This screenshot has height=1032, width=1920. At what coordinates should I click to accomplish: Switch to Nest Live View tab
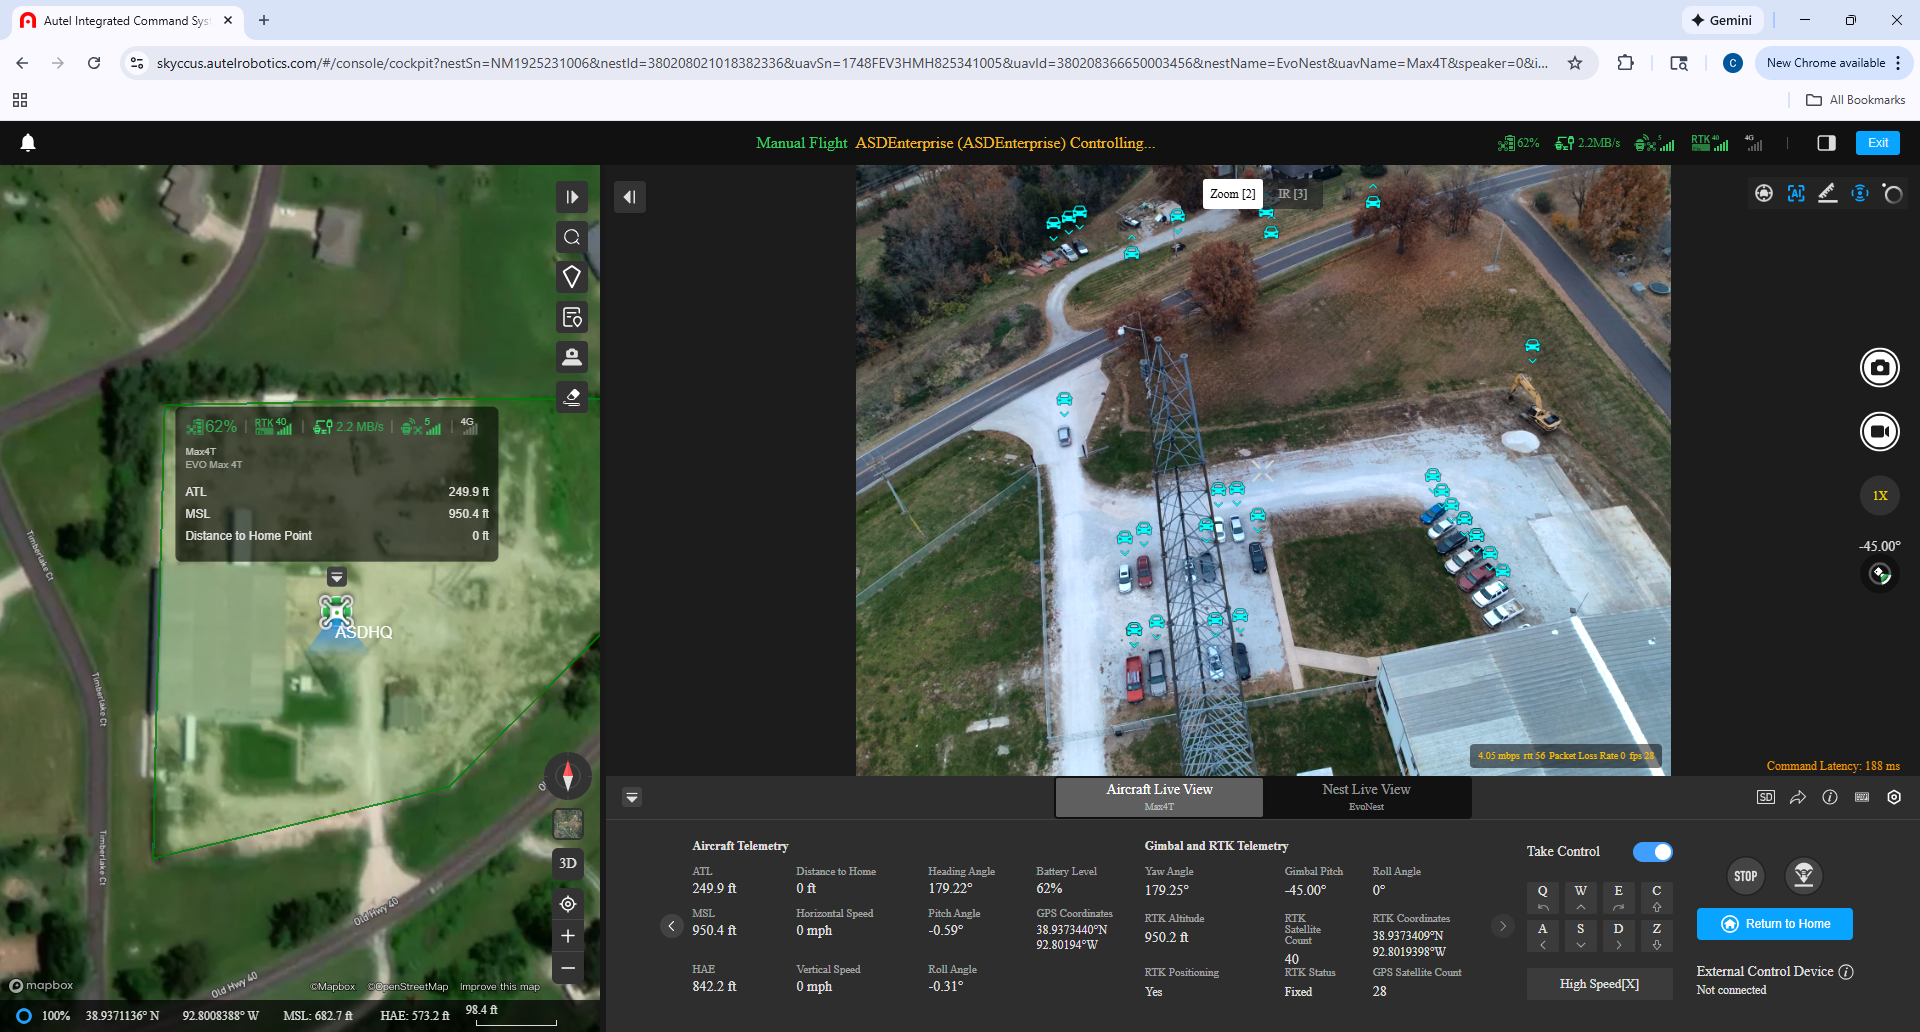(1366, 796)
